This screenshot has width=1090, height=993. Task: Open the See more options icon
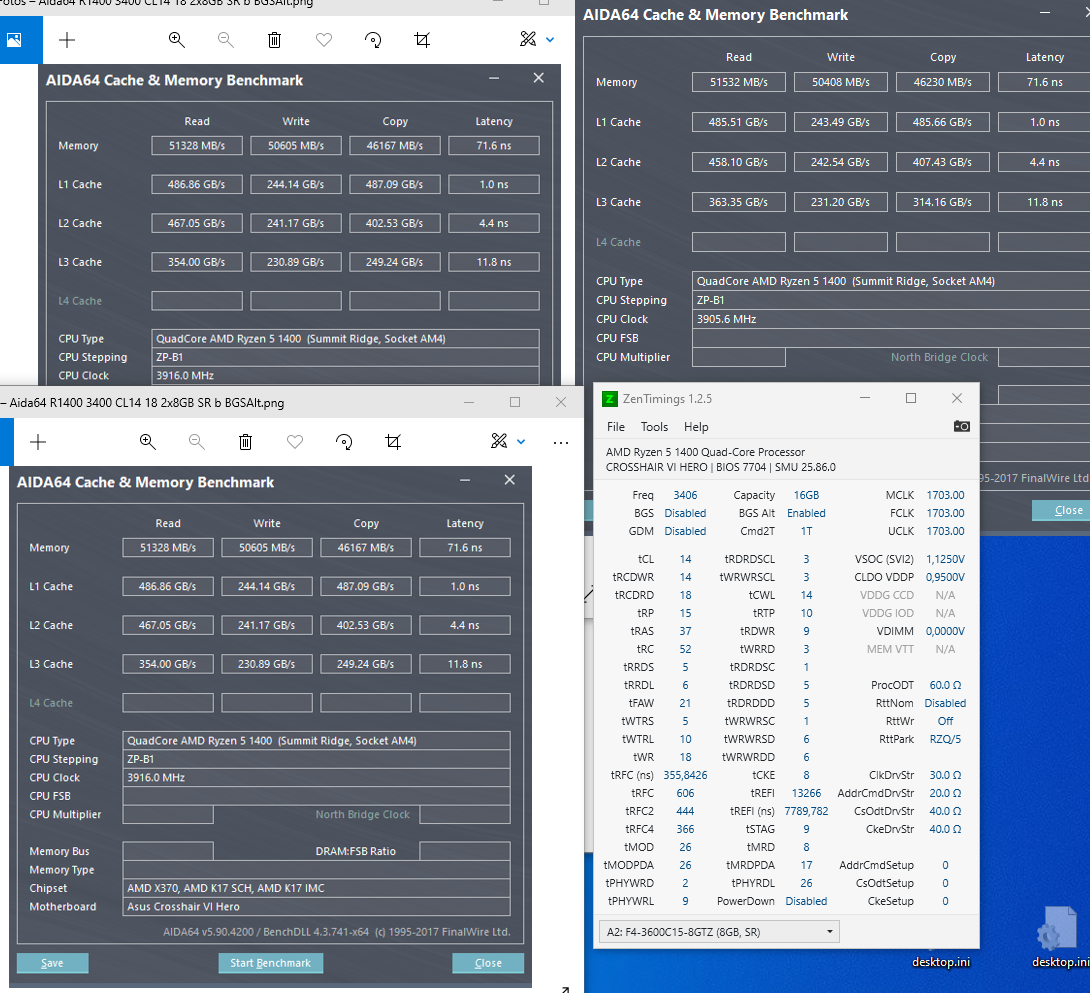coord(560,442)
